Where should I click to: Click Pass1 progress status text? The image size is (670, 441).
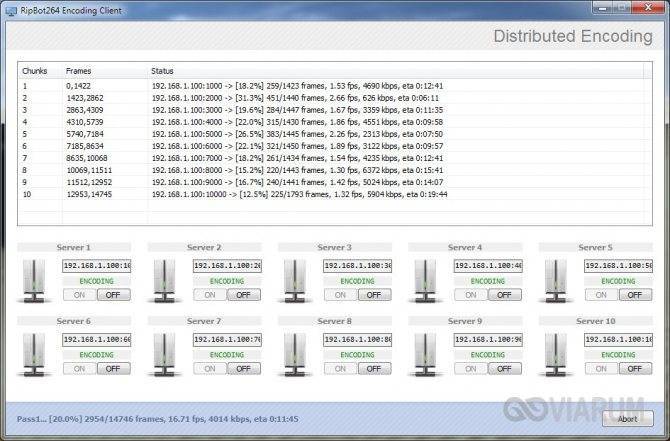(158, 419)
